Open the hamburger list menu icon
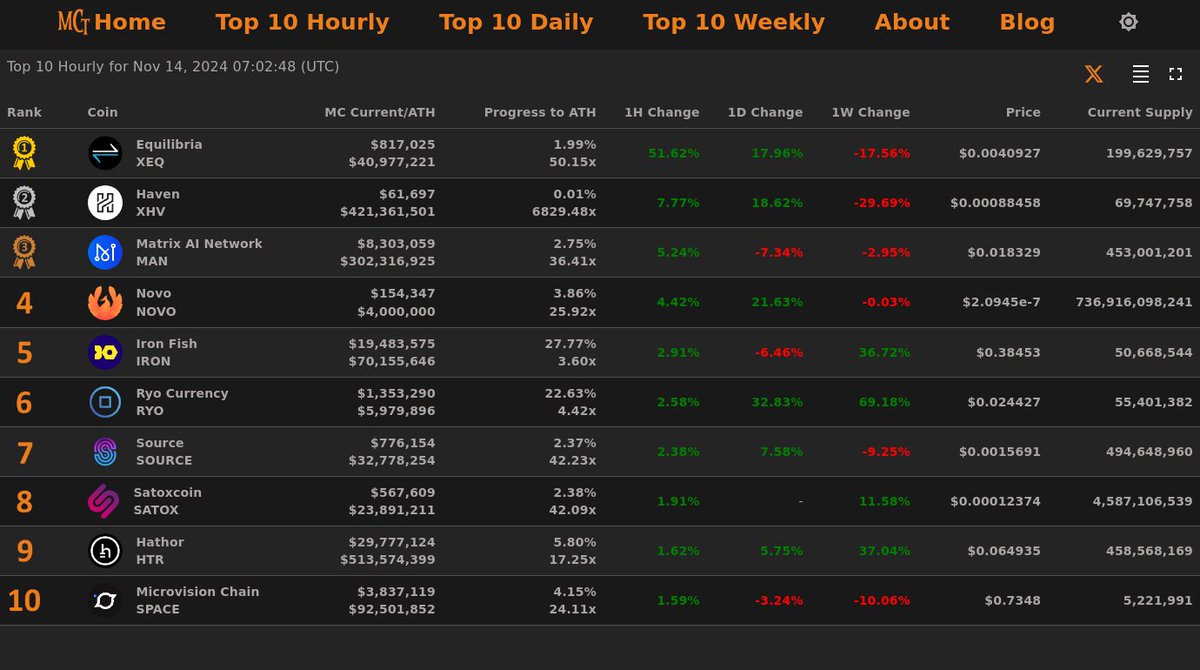The height and width of the screenshot is (670, 1200). coord(1140,74)
